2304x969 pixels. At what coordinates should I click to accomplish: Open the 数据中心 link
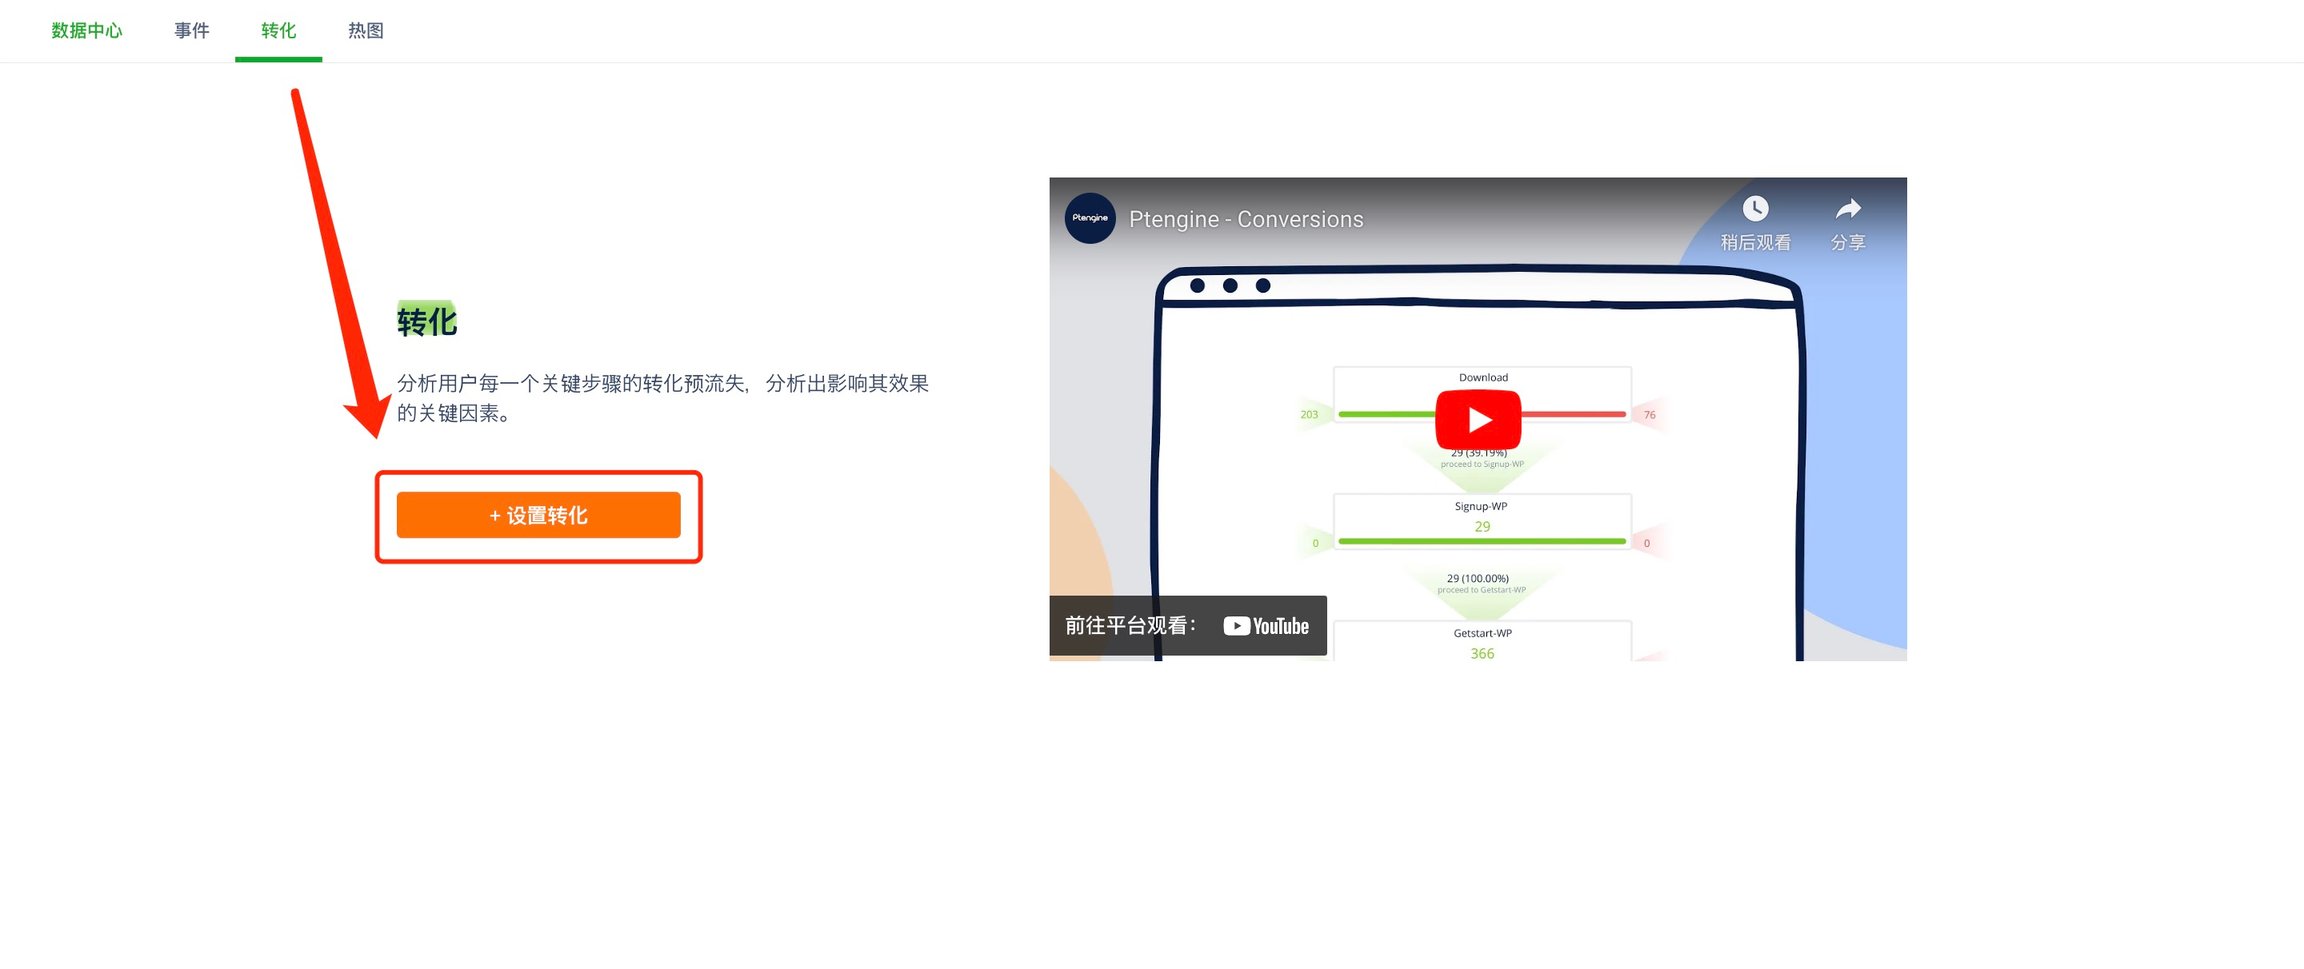coord(87,31)
